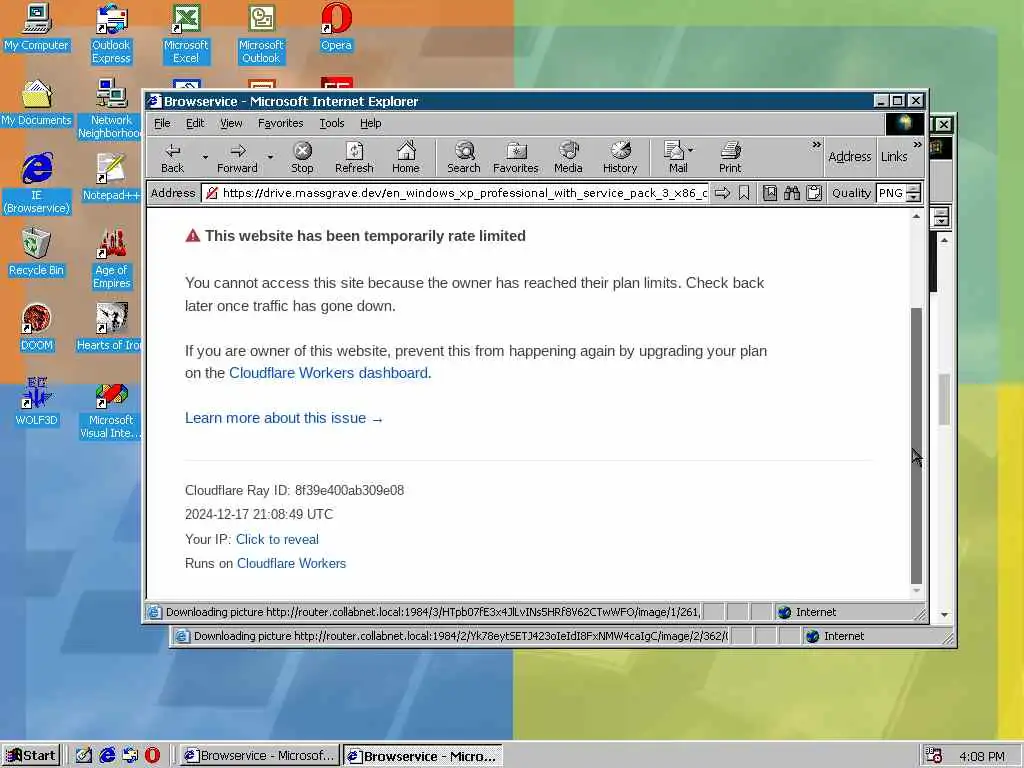Click the clipboard icon in address bar
The image size is (1024, 768).
[814, 193]
